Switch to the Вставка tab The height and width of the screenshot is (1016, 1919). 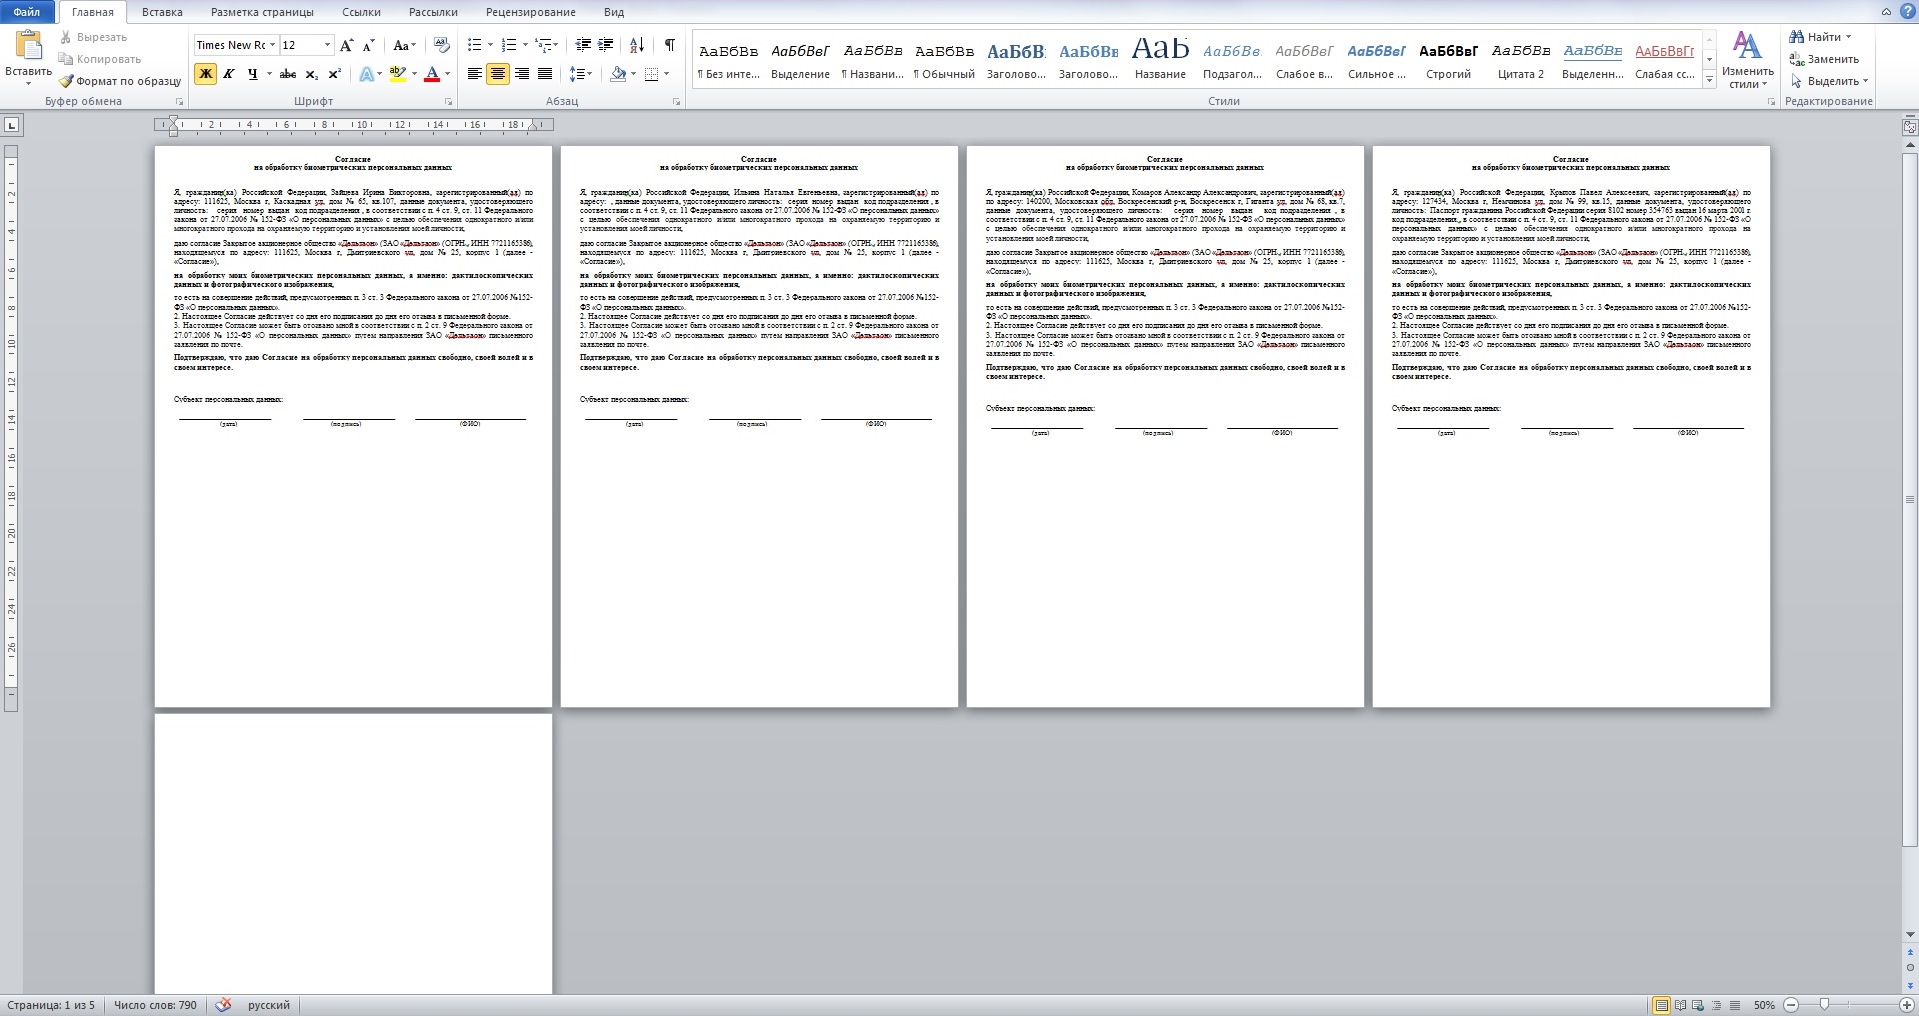[162, 12]
